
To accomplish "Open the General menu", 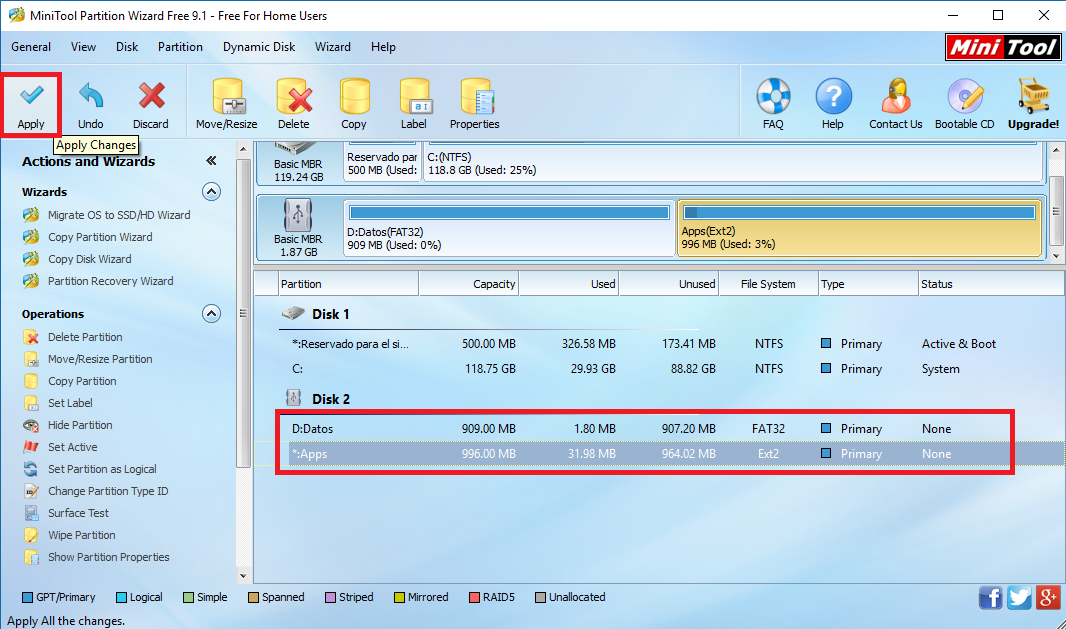I will 31,47.
